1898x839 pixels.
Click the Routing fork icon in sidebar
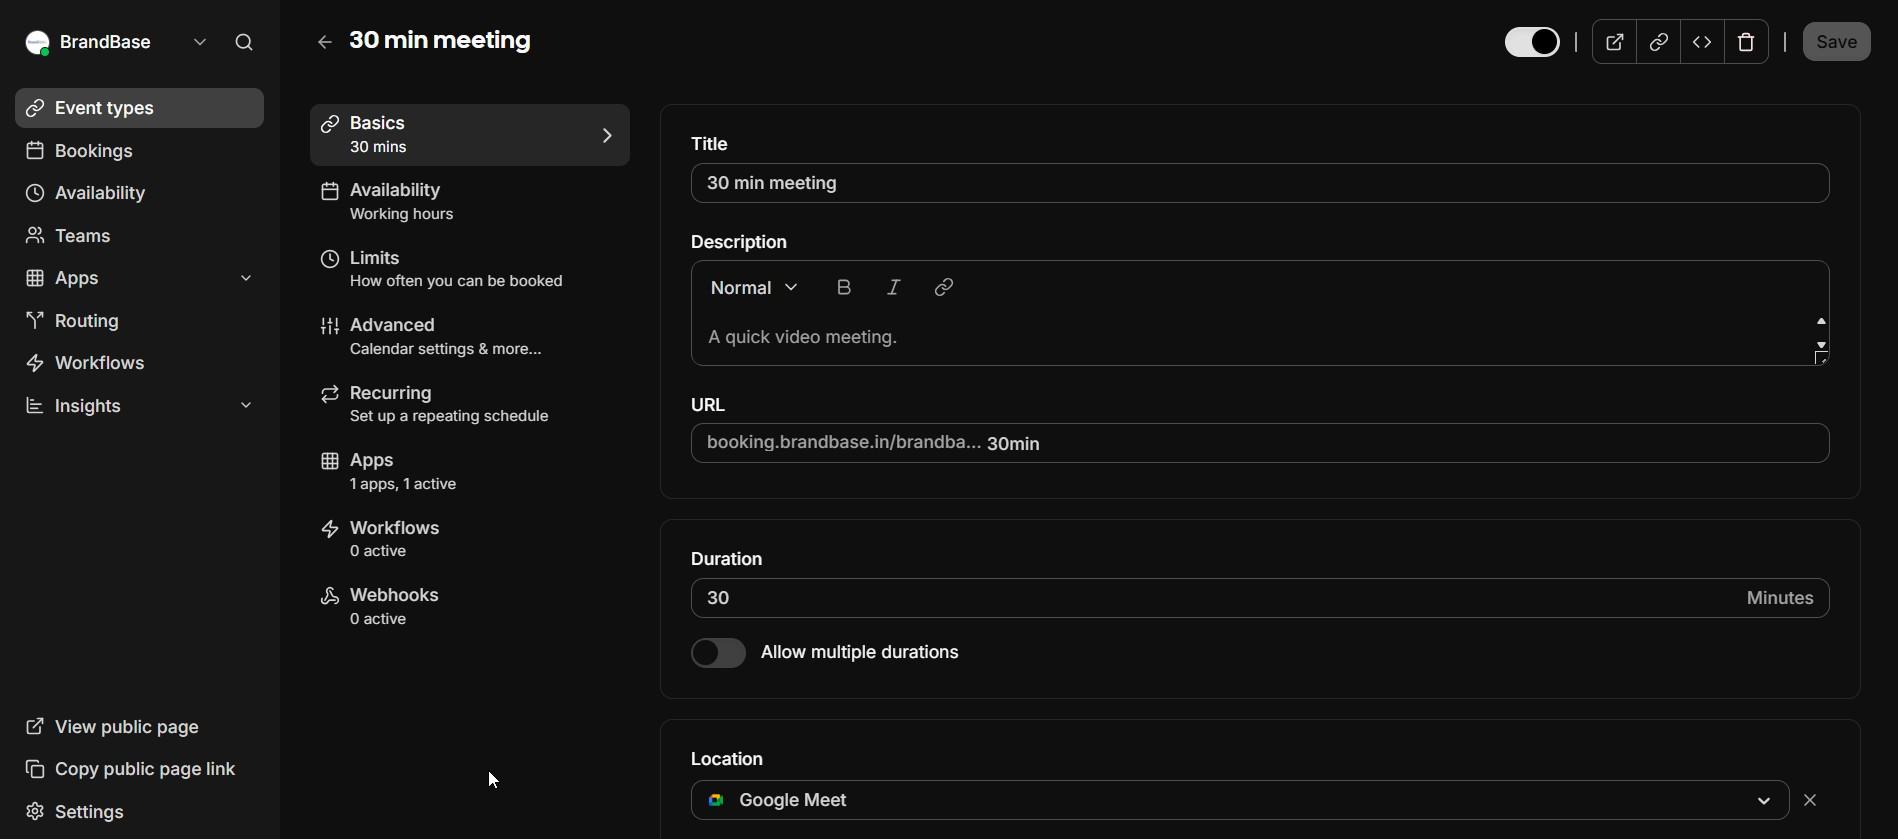(35, 321)
